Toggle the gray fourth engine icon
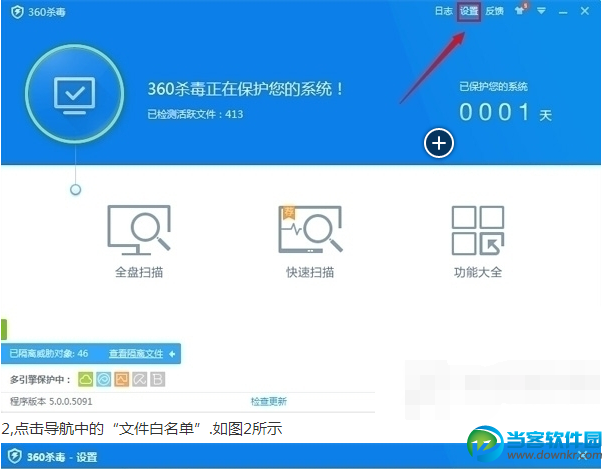 point(140,379)
